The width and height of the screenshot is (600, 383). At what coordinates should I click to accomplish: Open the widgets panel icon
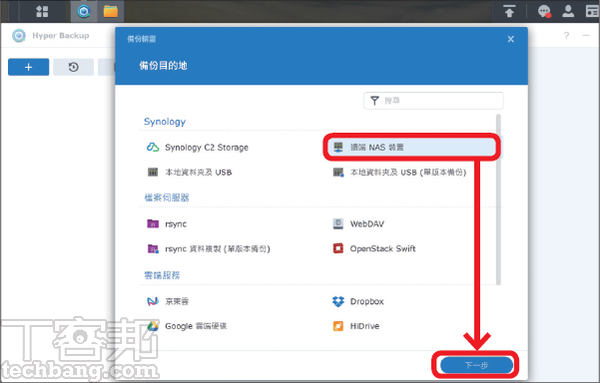[x=592, y=11]
